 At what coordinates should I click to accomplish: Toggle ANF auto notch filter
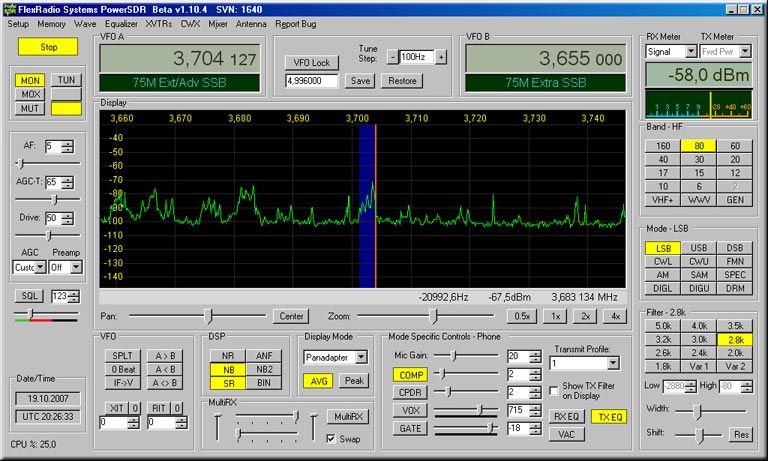tap(264, 356)
